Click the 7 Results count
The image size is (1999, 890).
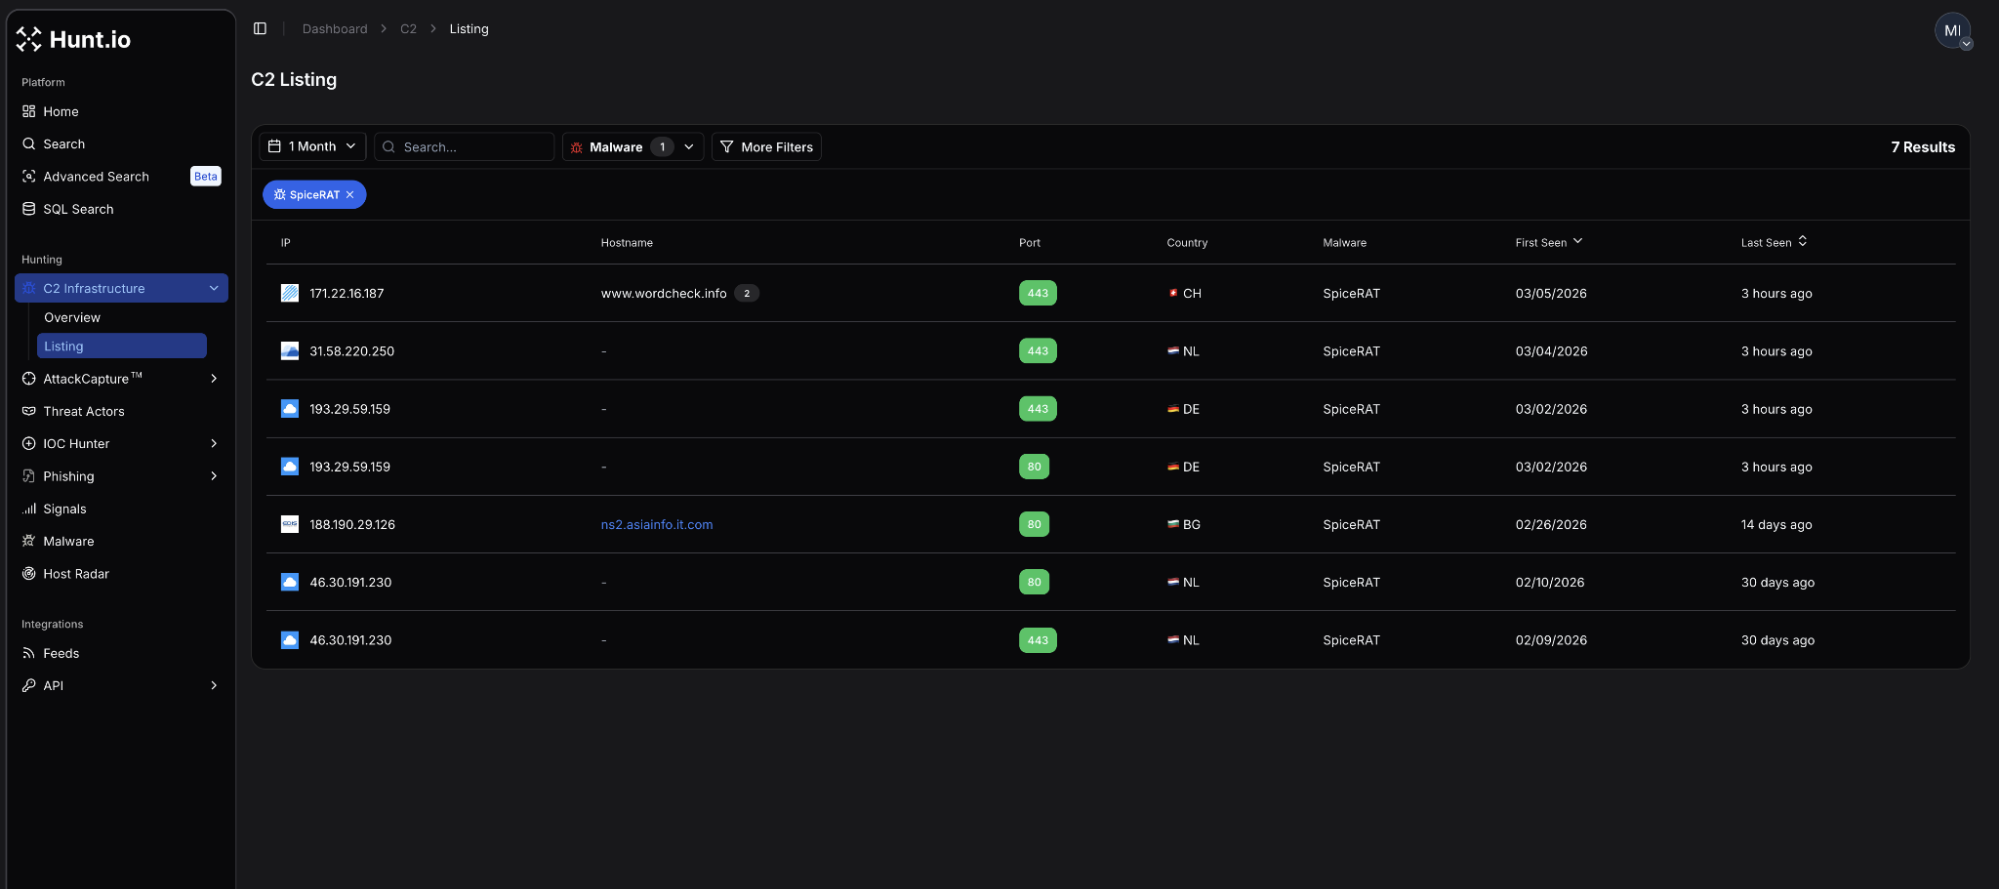click(1922, 147)
